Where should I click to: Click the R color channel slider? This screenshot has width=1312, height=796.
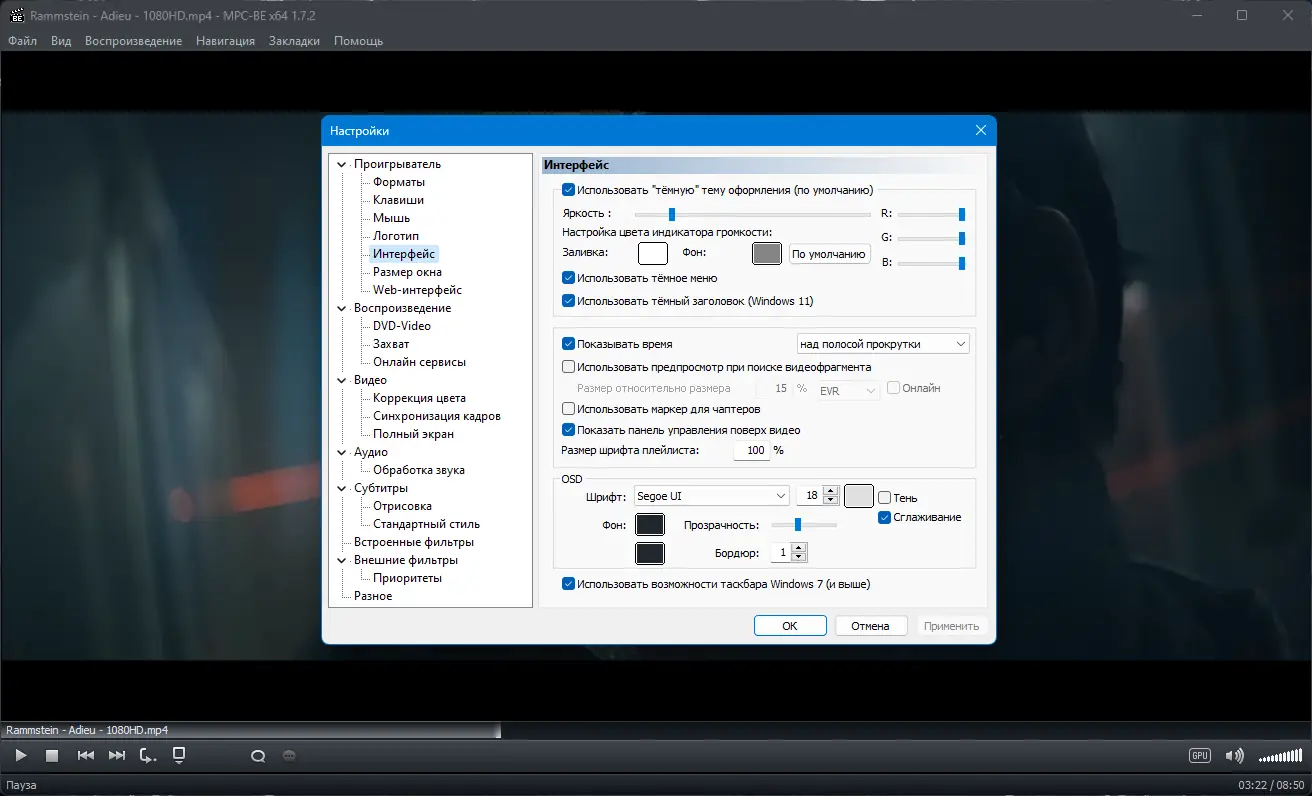932,214
